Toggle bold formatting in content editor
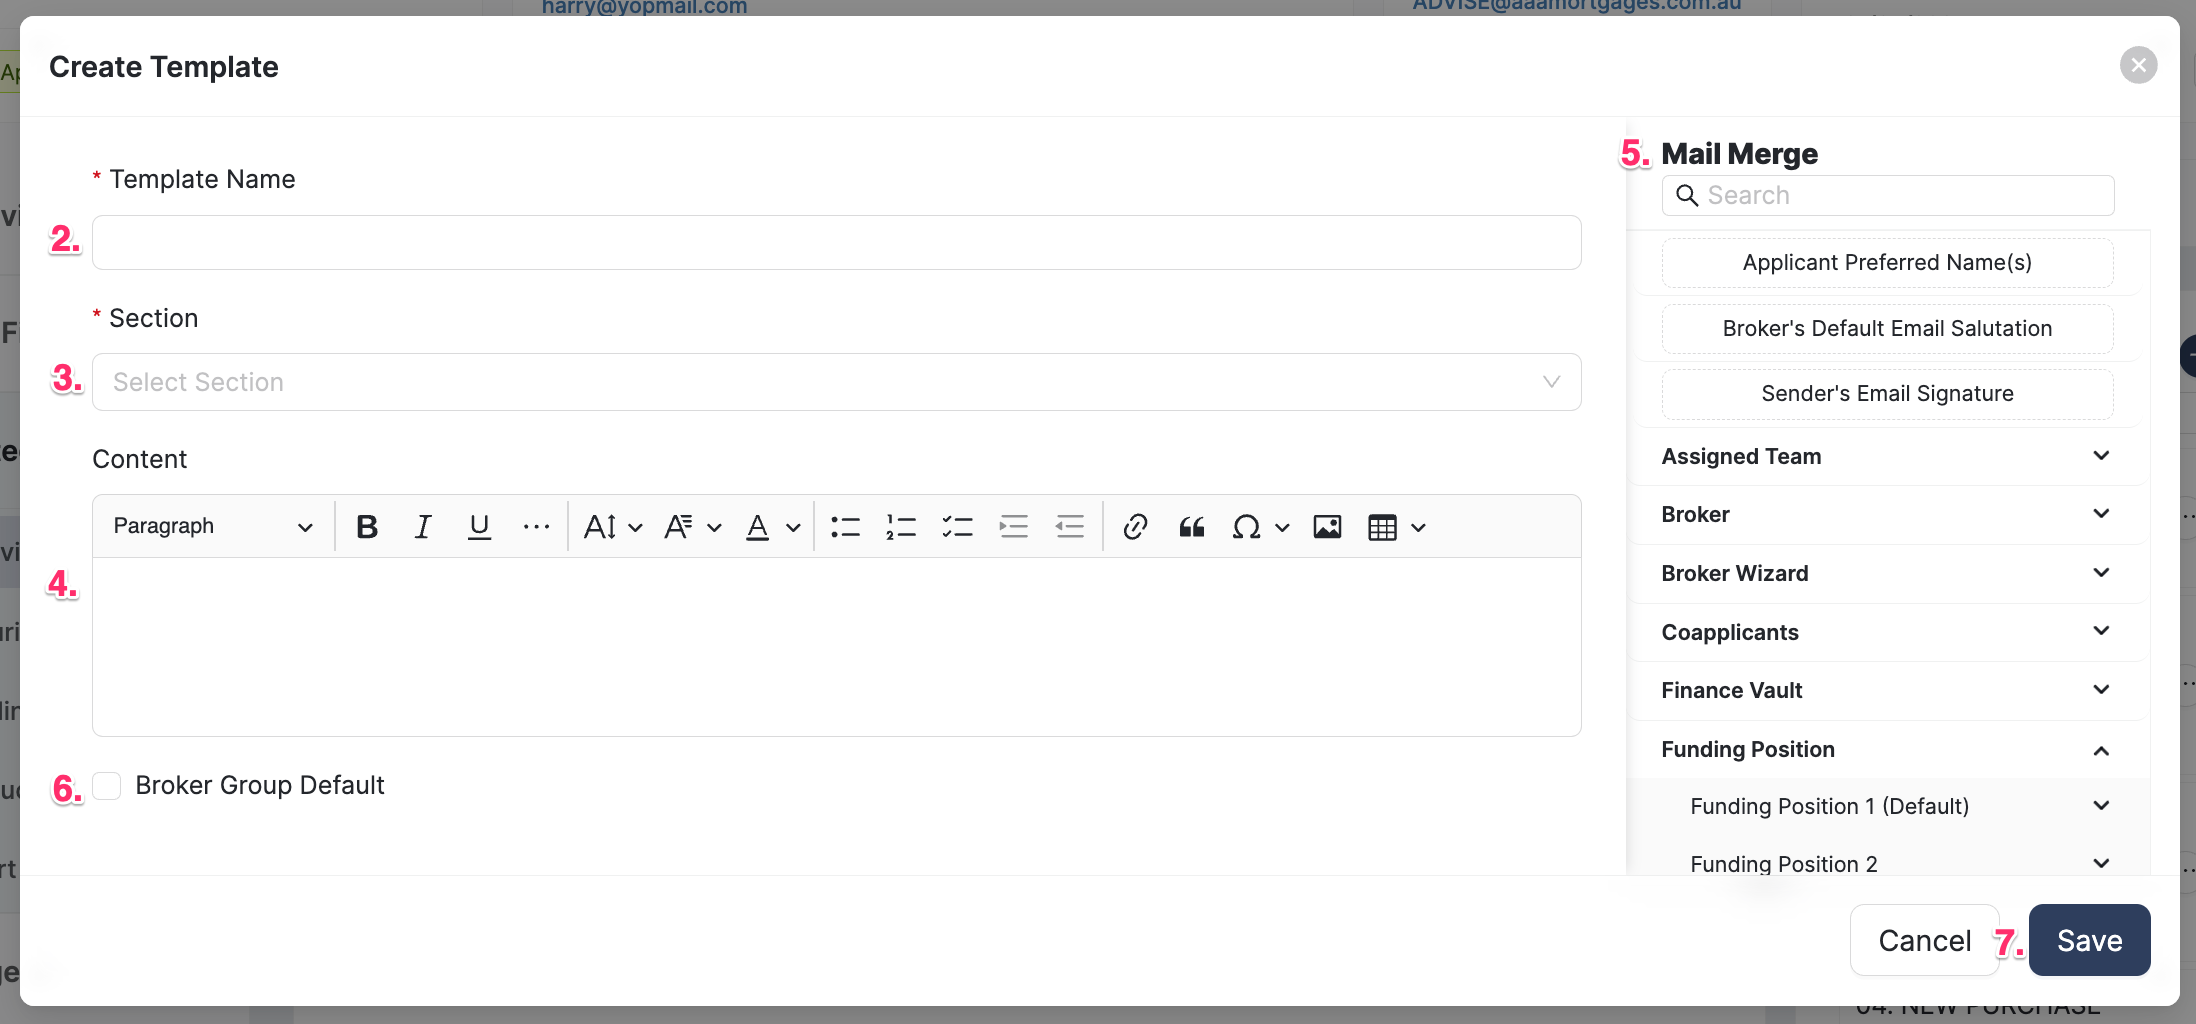Screen dimensions: 2196x1024 pyautogui.click(x=367, y=527)
